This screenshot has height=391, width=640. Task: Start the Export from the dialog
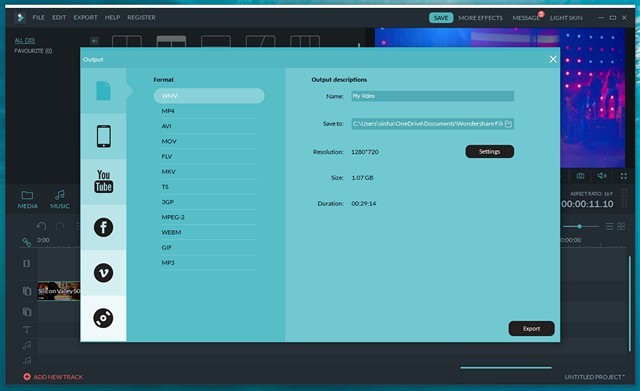click(x=531, y=329)
